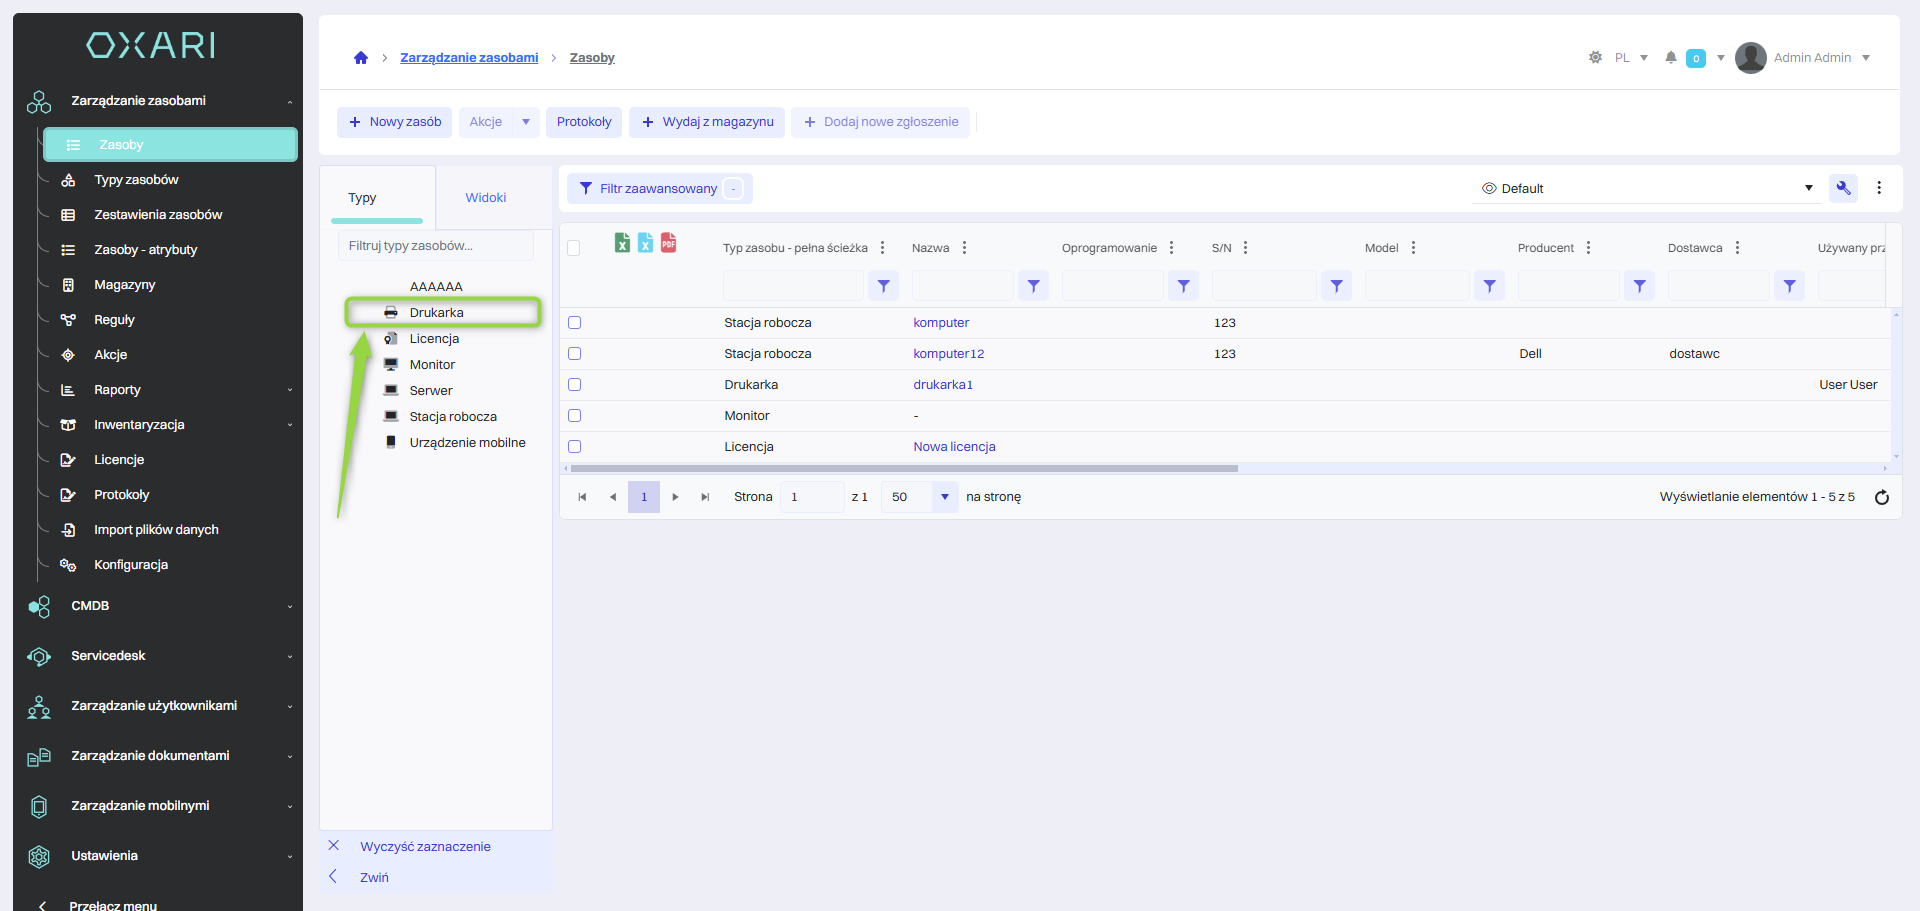
Task: Open table settings with the wrench icon
Action: pyautogui.click(x=1843, y=188)
